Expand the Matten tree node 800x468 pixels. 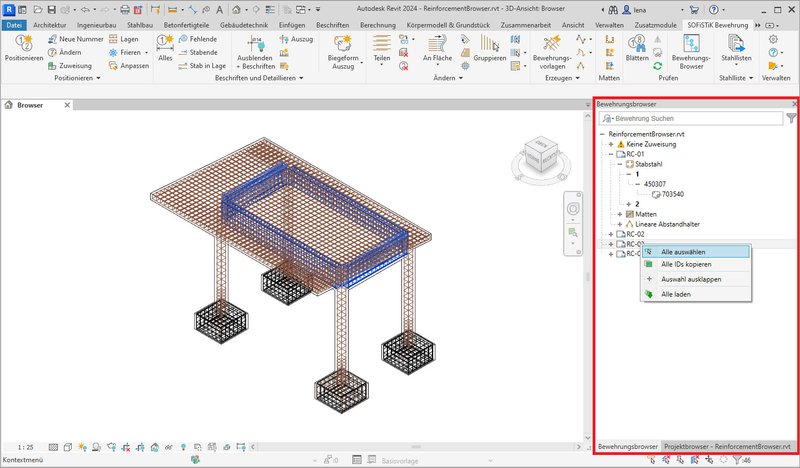(x=620, y=214)
